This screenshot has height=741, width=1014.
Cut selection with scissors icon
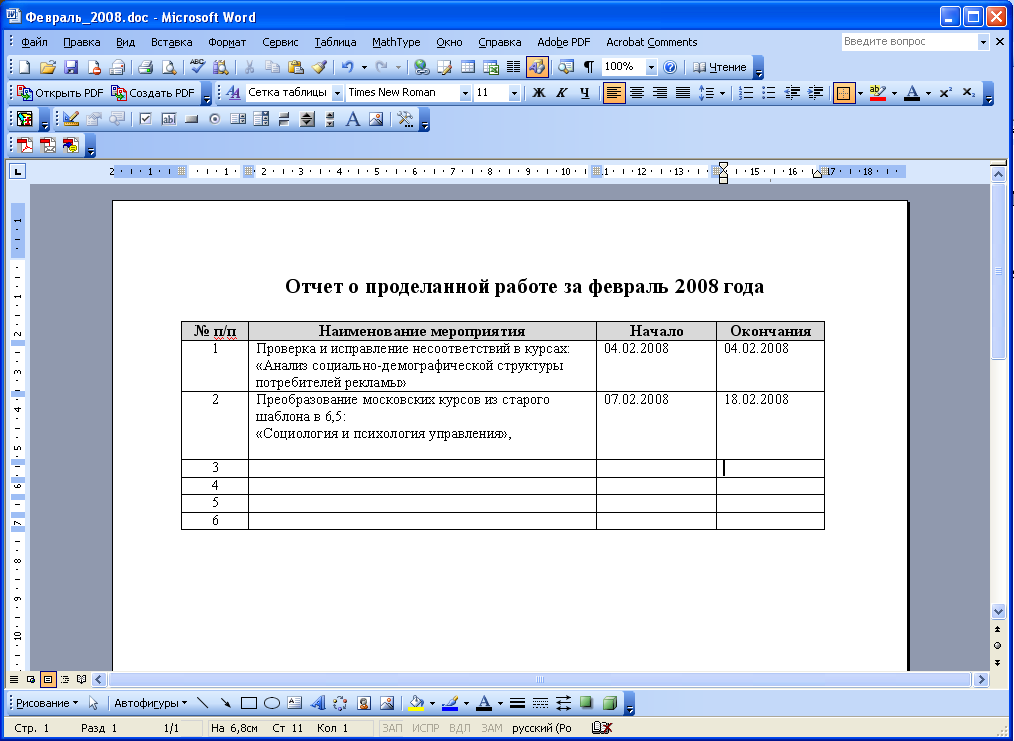click(249, 67)
